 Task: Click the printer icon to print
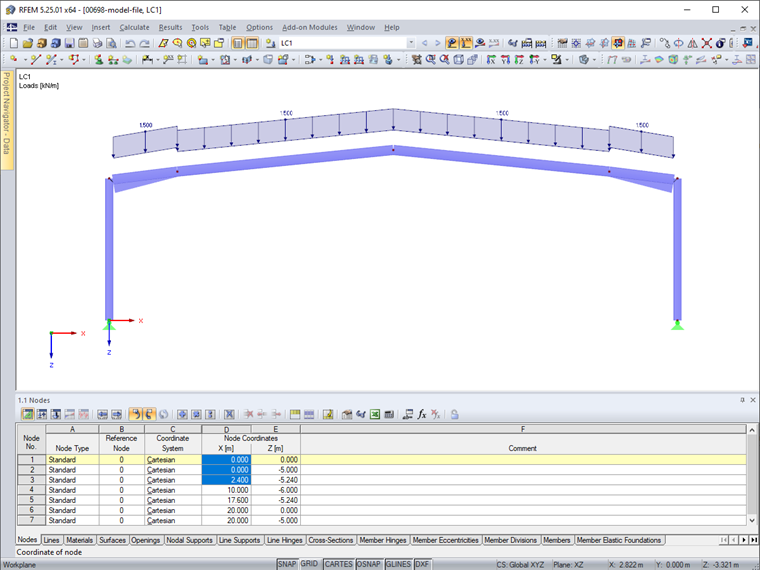97,43
